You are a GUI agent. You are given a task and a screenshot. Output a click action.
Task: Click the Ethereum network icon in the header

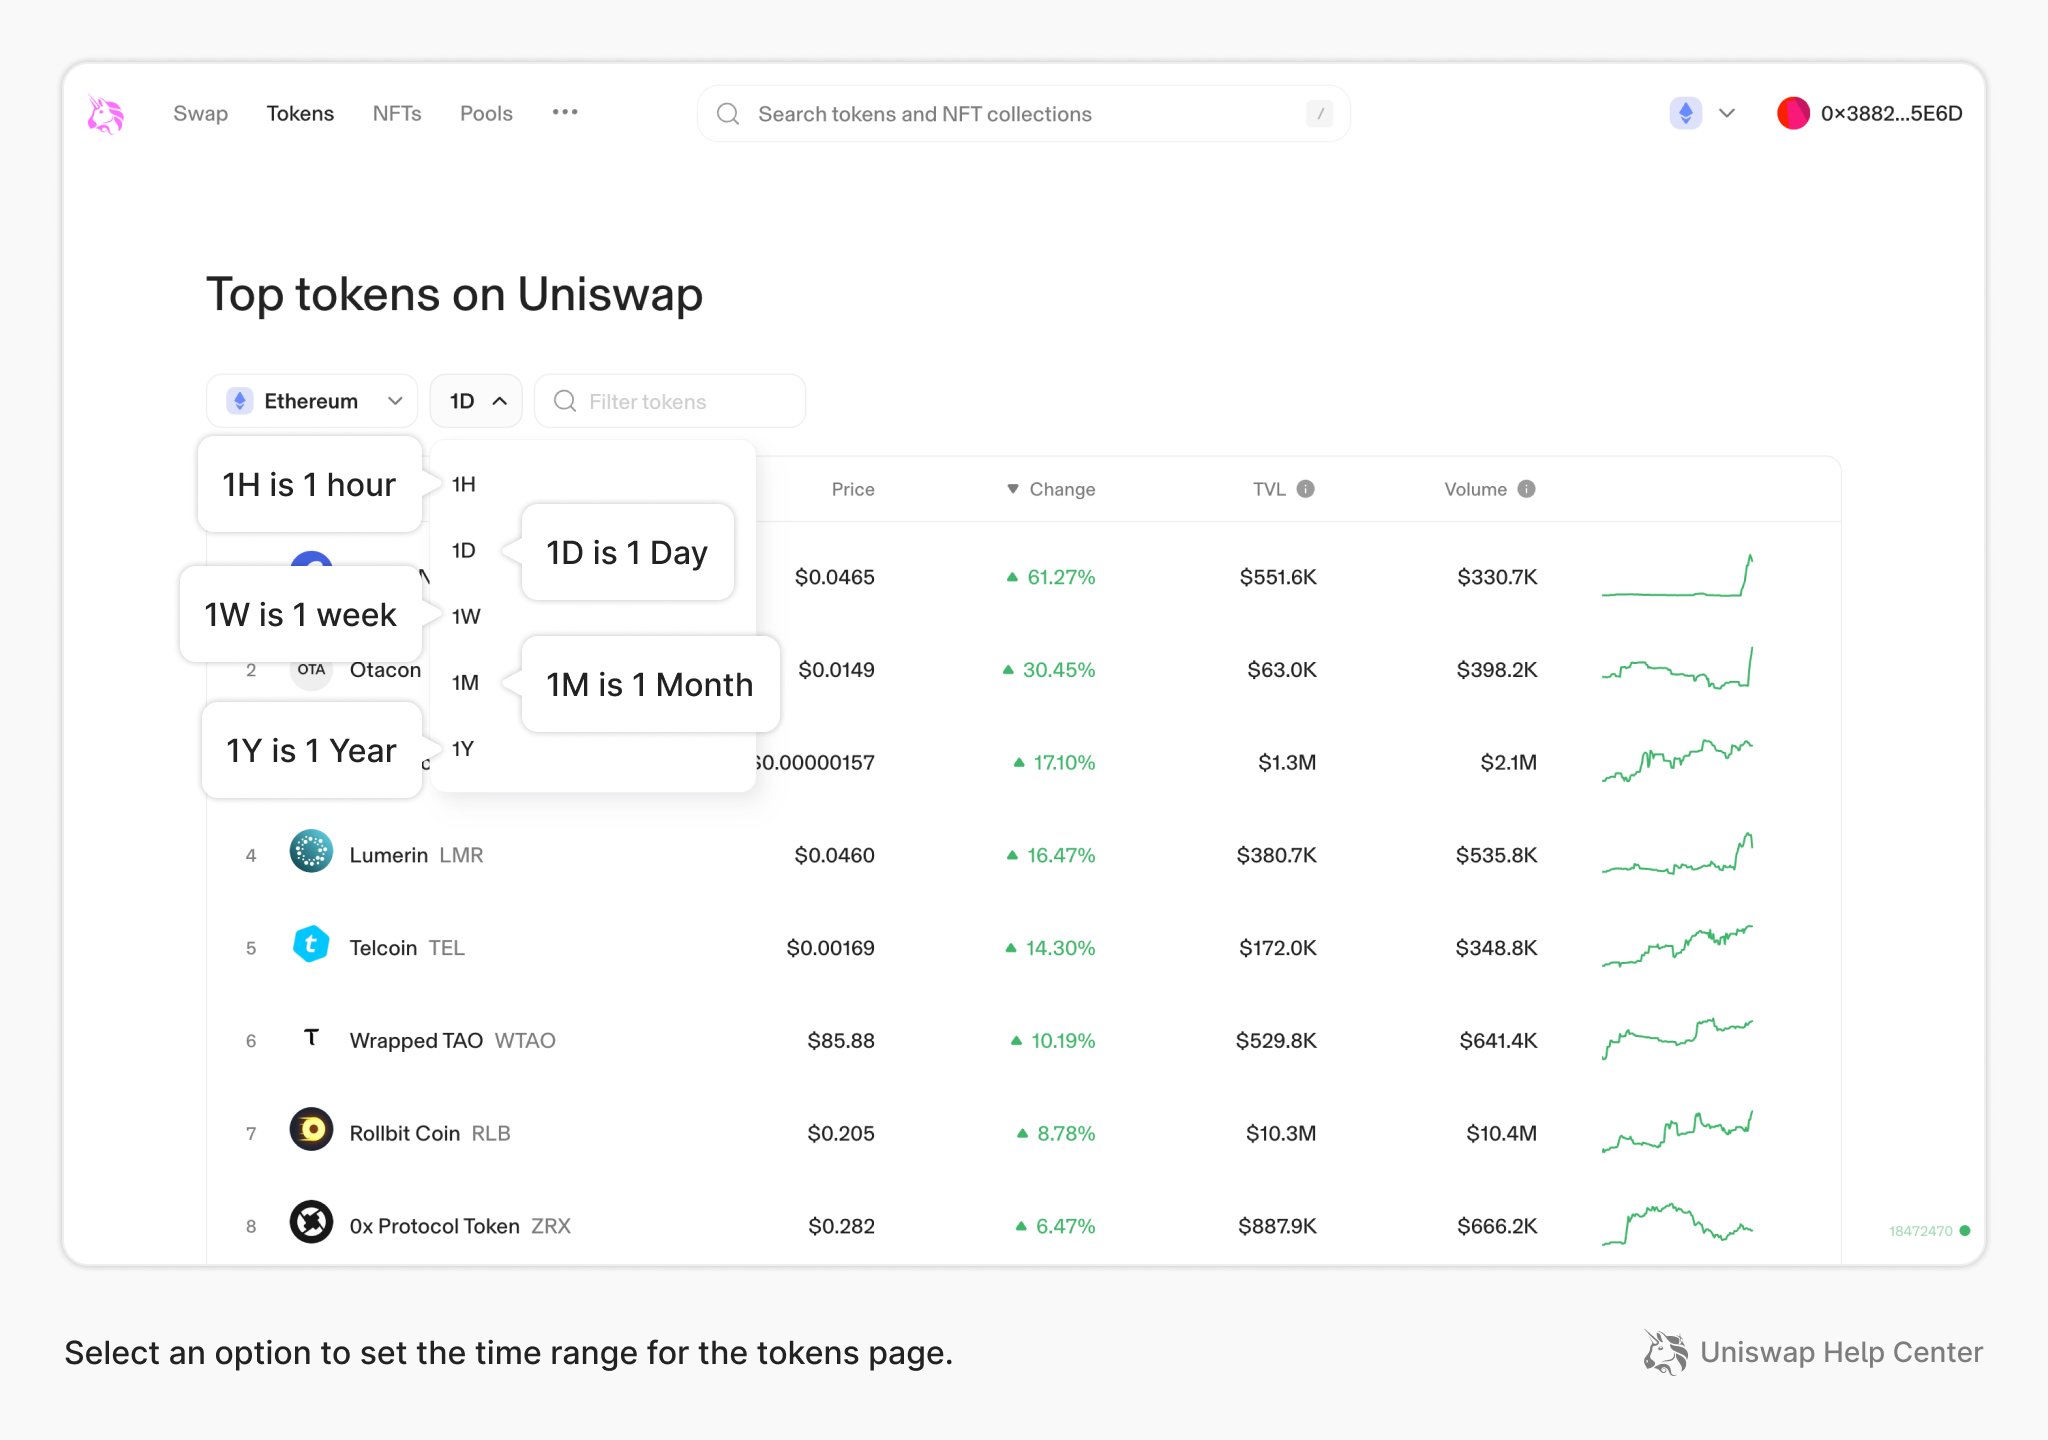pos(1686,113)
